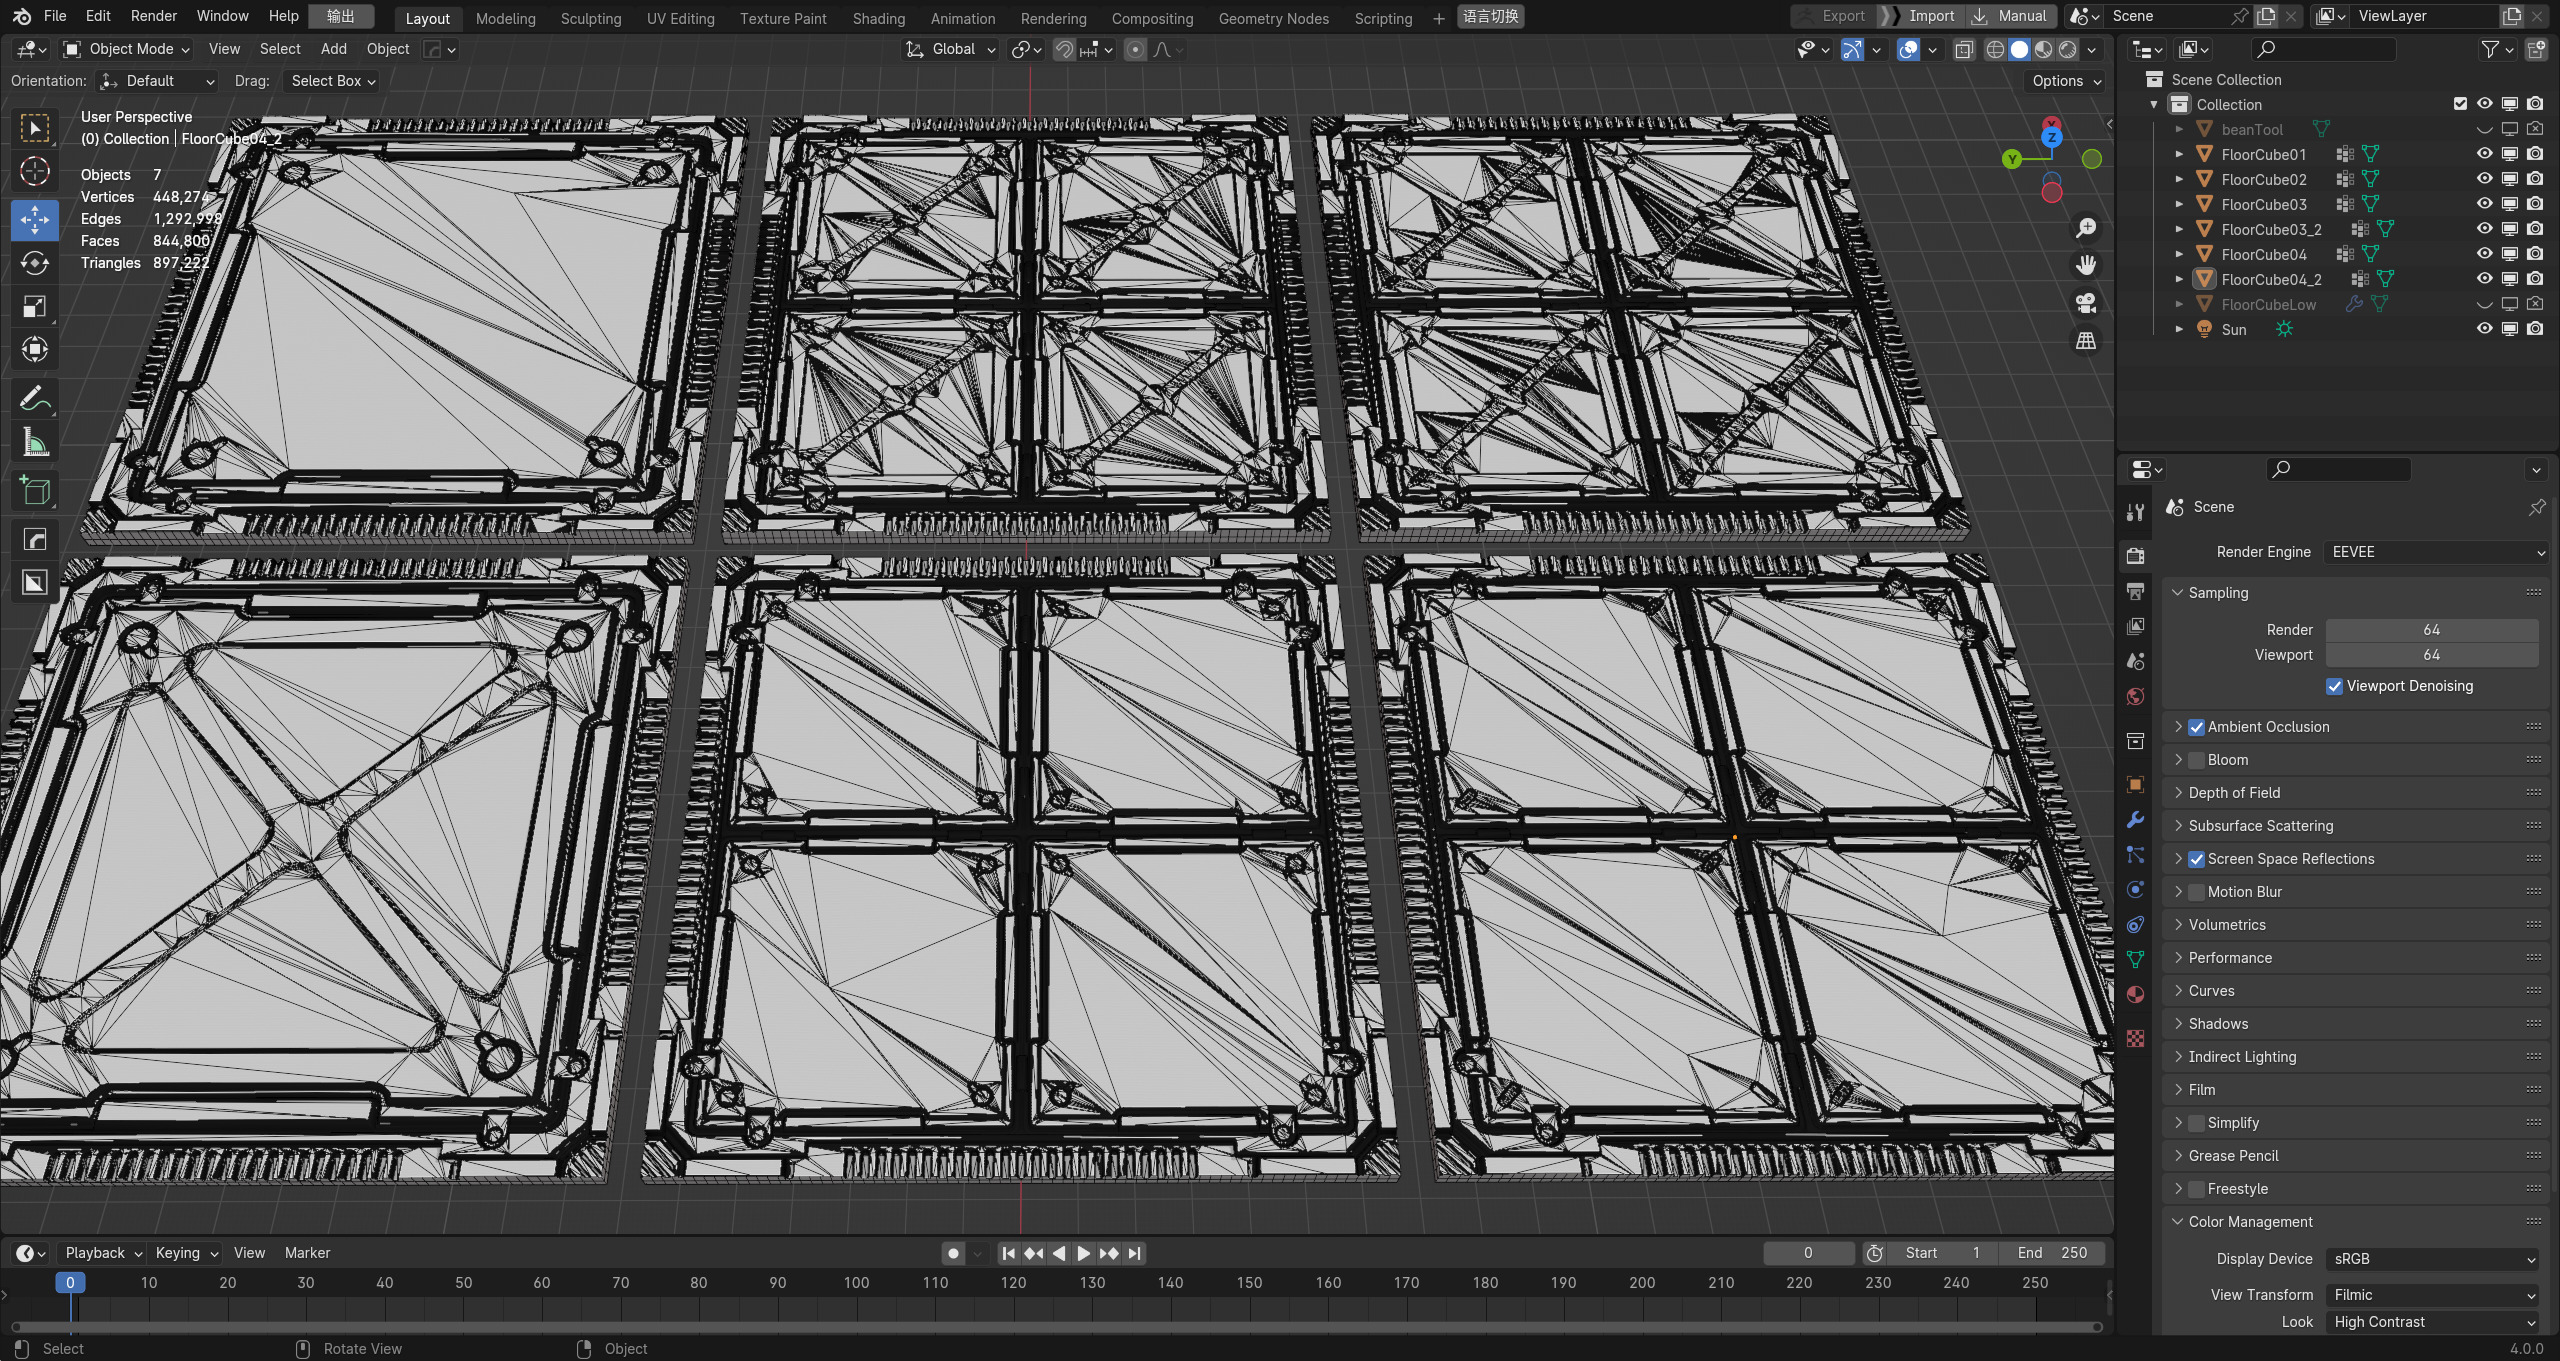Image resolution: width=2560 pixels, height=1361 pixels.
Task: Open World properties tab icon
Action: [2136, 696]
